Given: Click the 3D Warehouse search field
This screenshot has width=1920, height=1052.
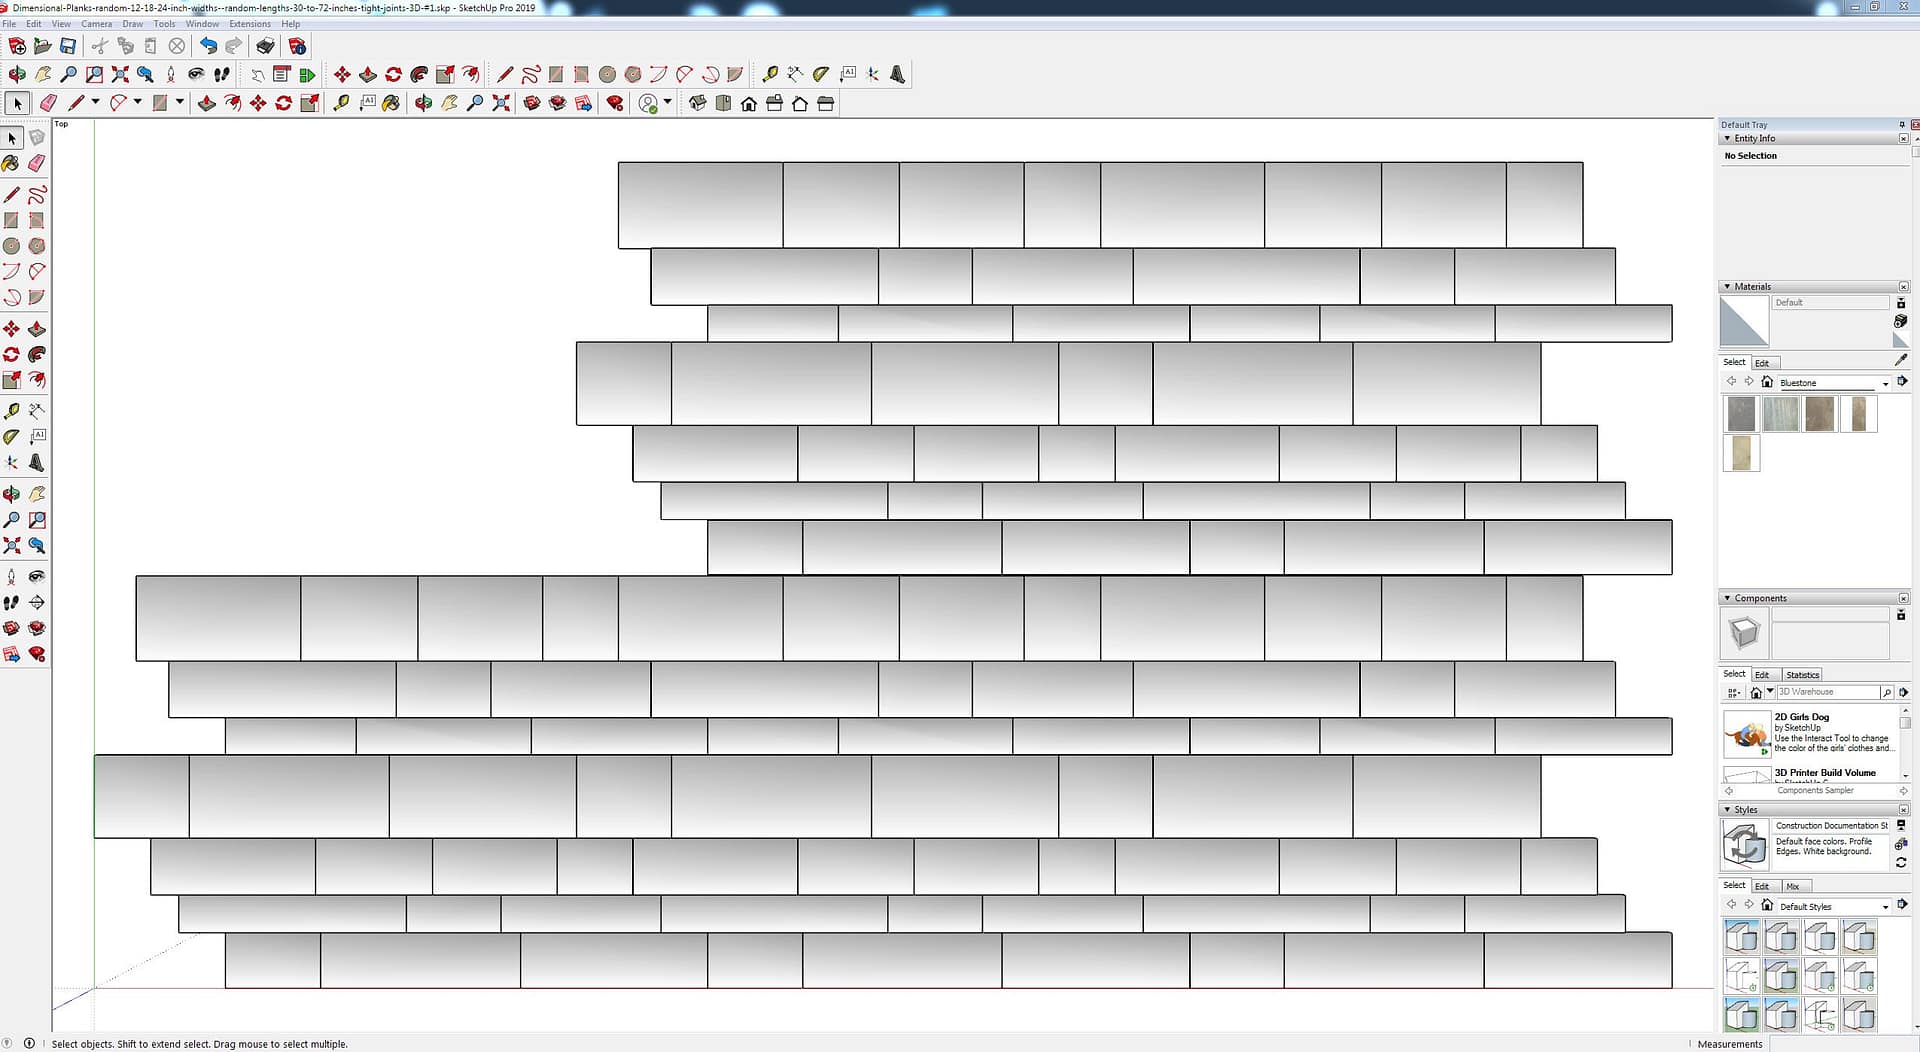Looking at the screenshot, I should coord(1826,692).
